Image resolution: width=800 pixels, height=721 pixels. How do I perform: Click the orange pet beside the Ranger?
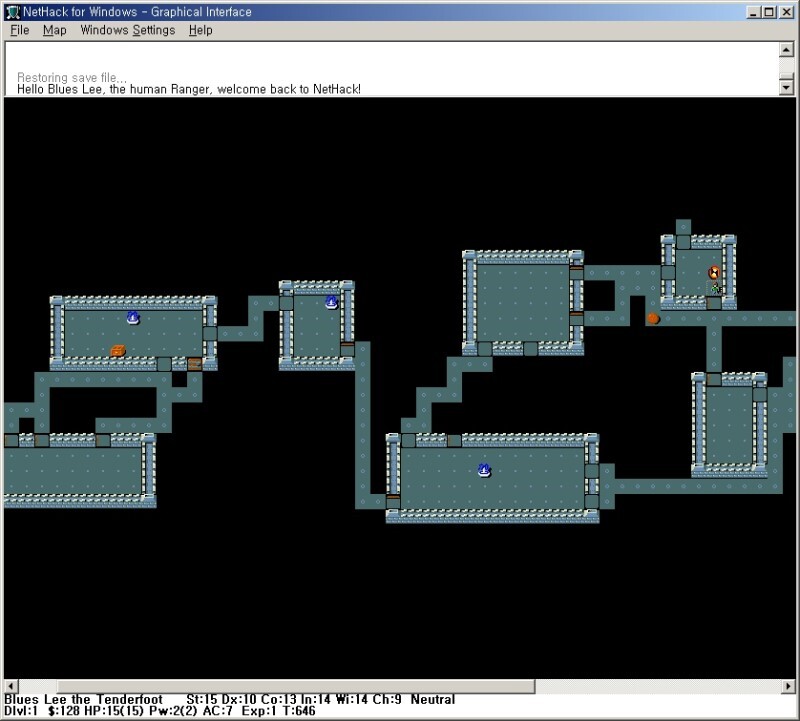tap(714, 272)
